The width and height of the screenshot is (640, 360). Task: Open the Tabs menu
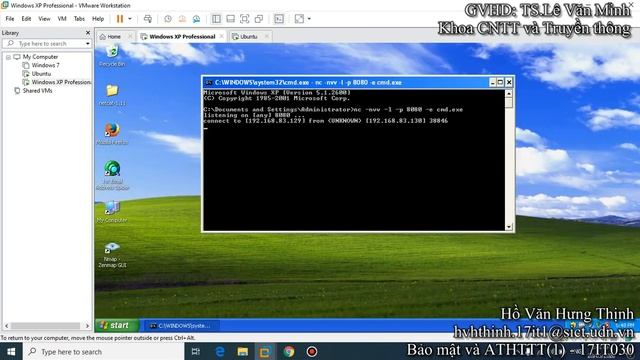79,19
